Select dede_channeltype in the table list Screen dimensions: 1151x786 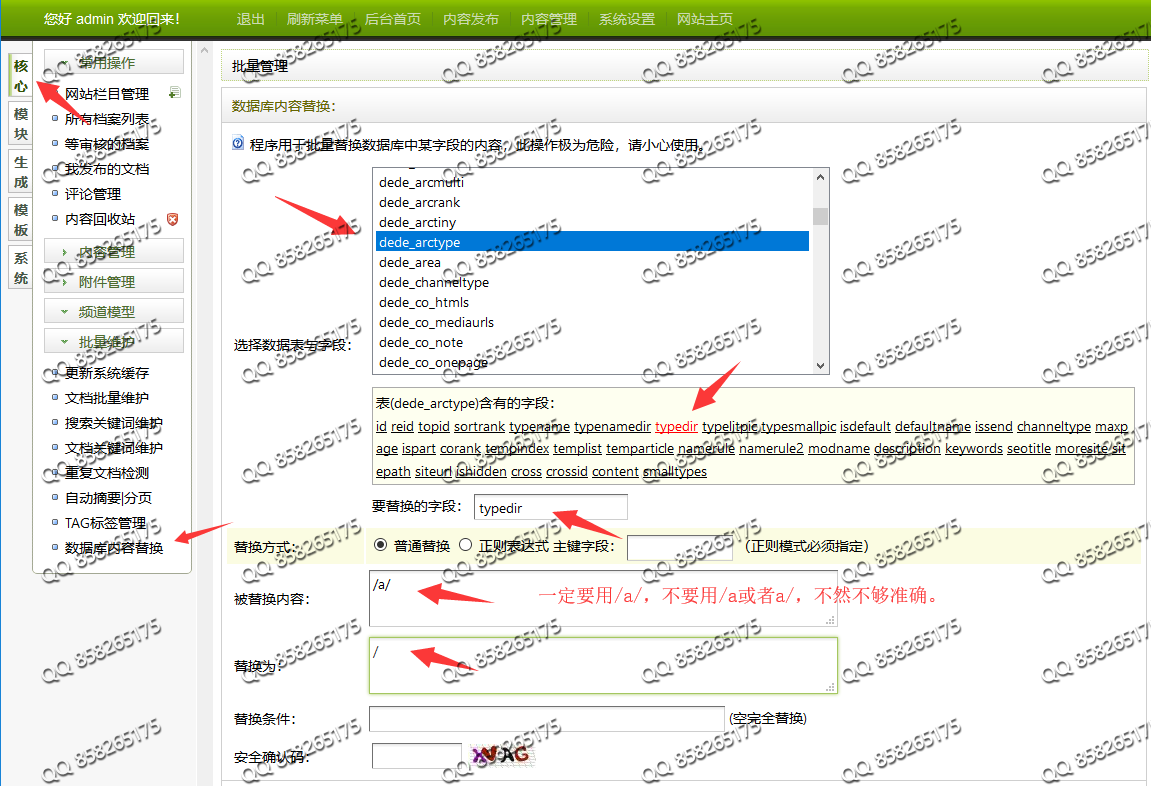click(x=434, y=283)
